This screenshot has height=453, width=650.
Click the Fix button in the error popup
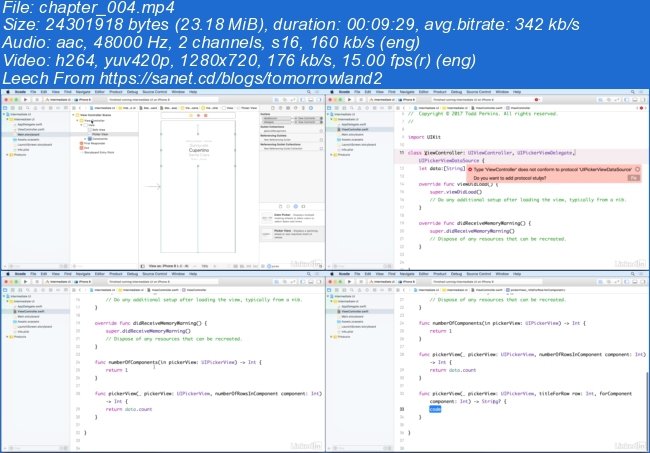pos(633,178)
